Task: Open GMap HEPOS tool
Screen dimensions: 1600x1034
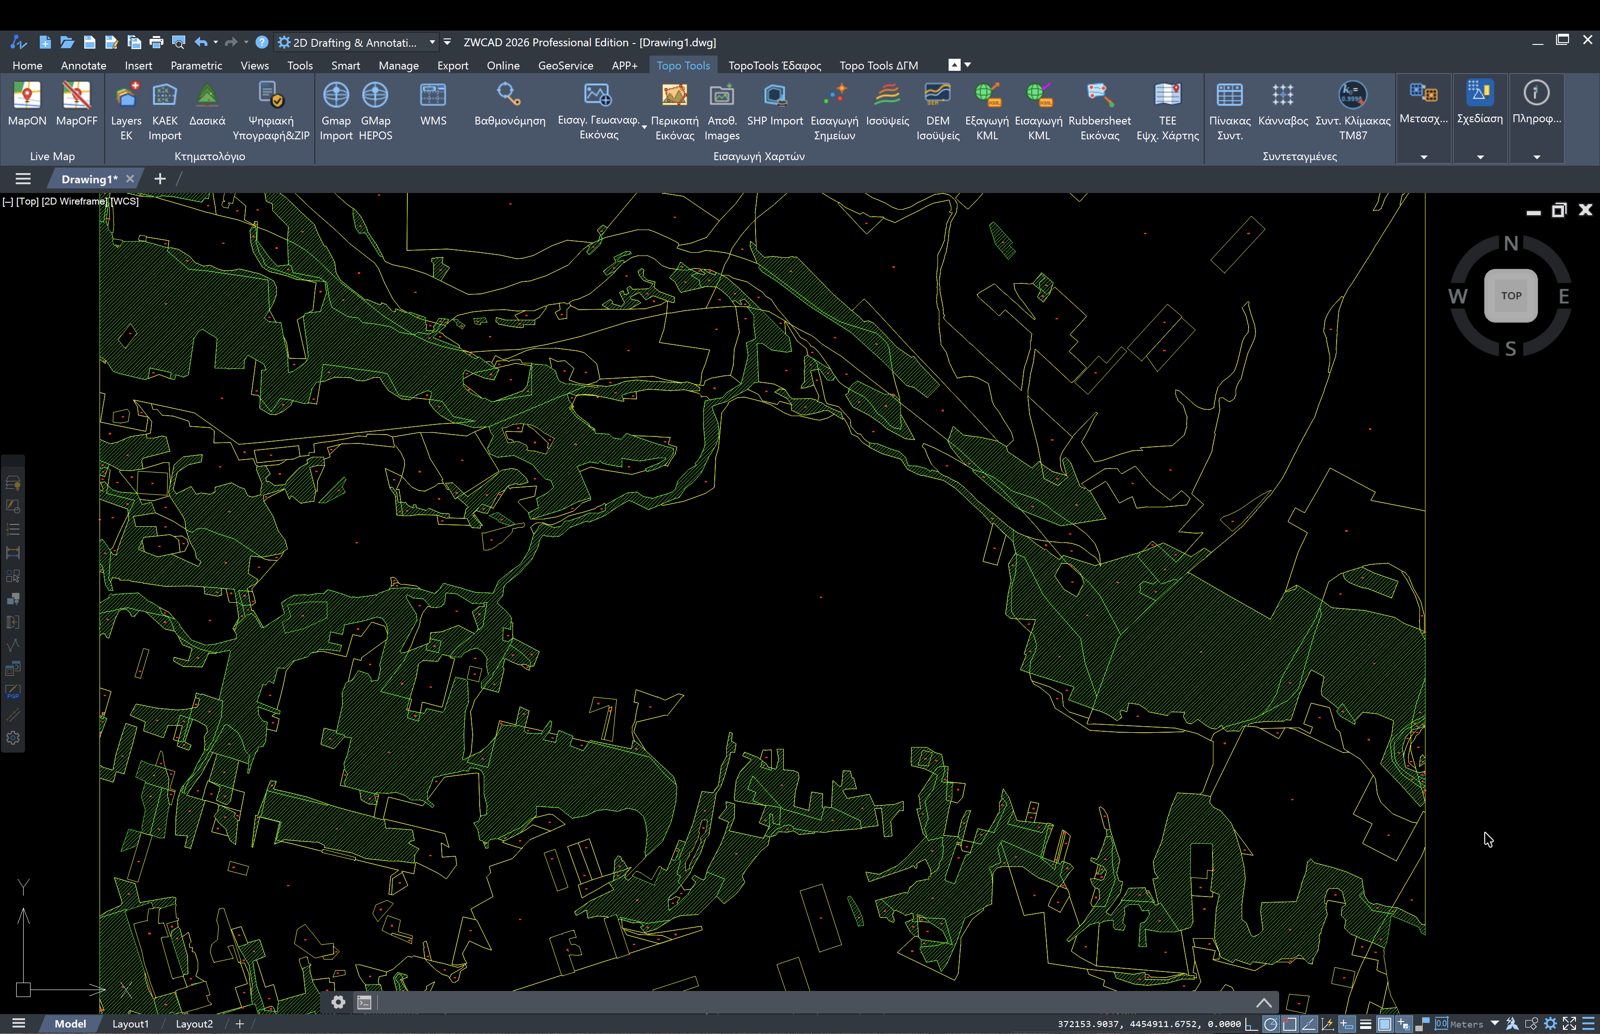Action: pos(375,111)
